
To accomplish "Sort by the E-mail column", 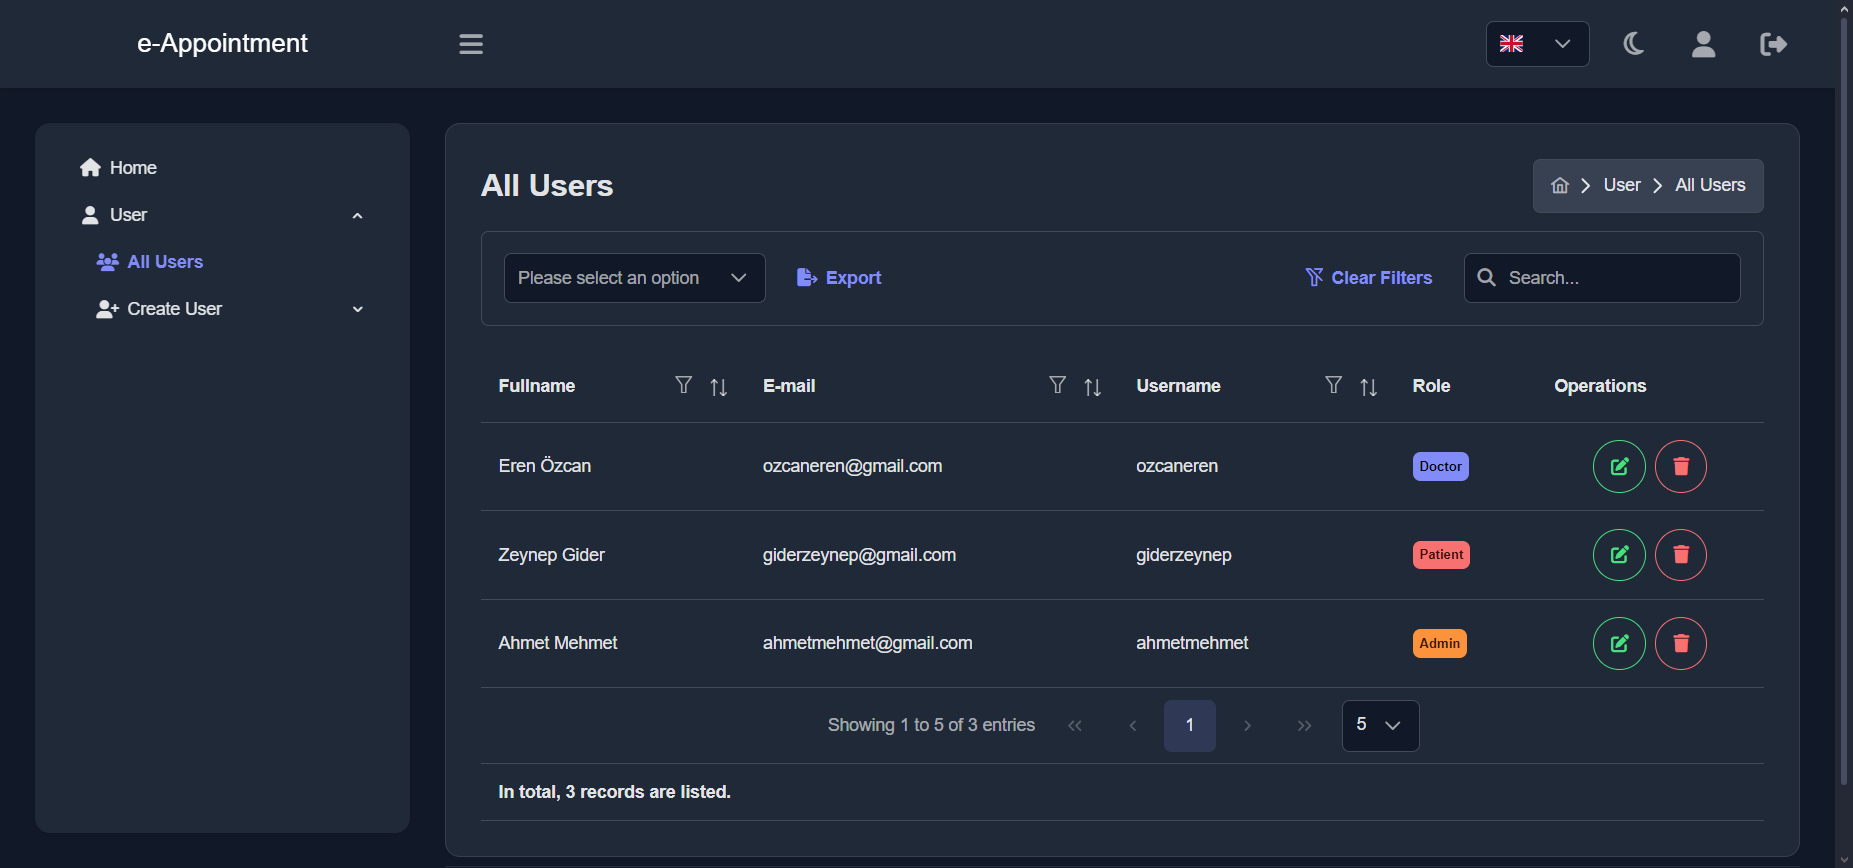I will tap(1092, 387).
